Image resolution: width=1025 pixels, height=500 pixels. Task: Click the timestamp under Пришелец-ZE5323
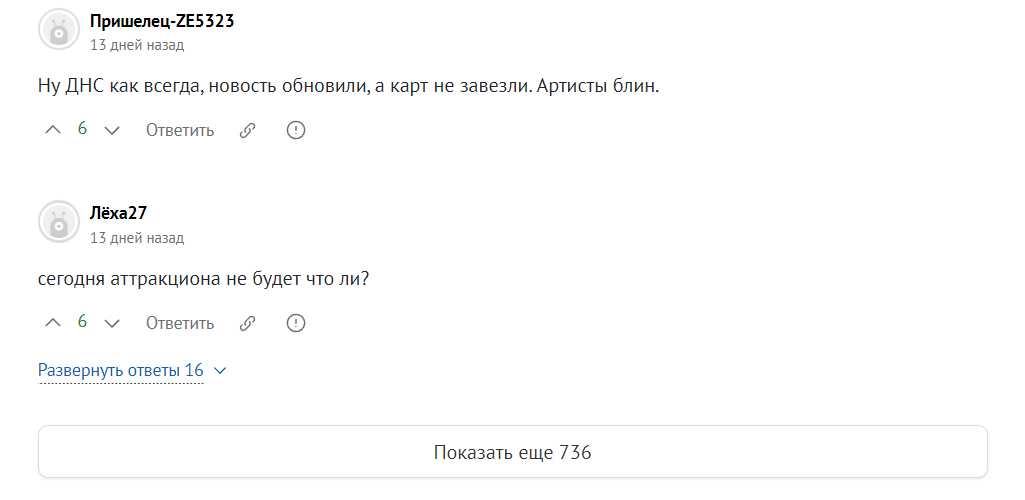[x=137, y=45]
